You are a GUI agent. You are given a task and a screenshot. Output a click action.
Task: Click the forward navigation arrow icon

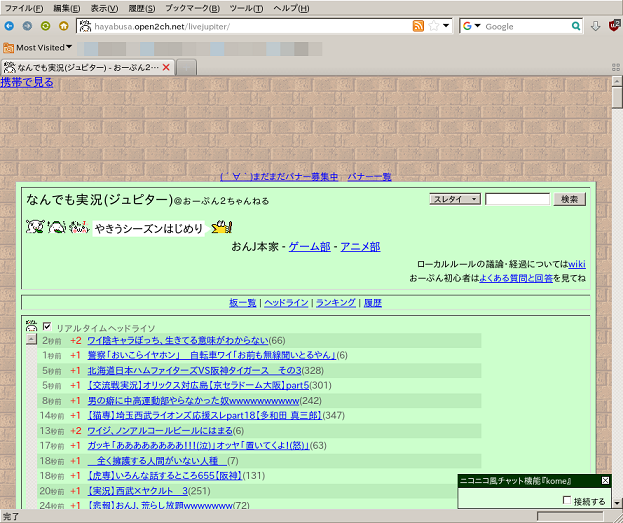click(27, 26)
